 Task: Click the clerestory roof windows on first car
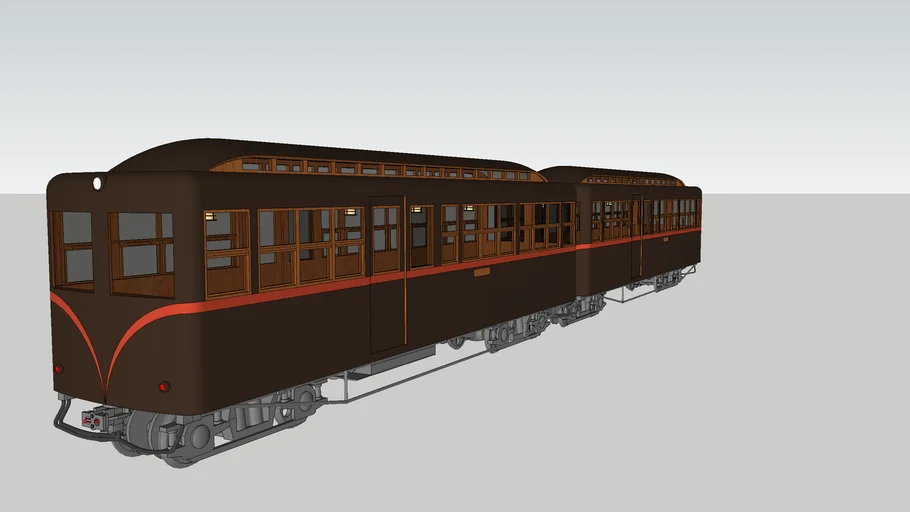click(380, 169)
